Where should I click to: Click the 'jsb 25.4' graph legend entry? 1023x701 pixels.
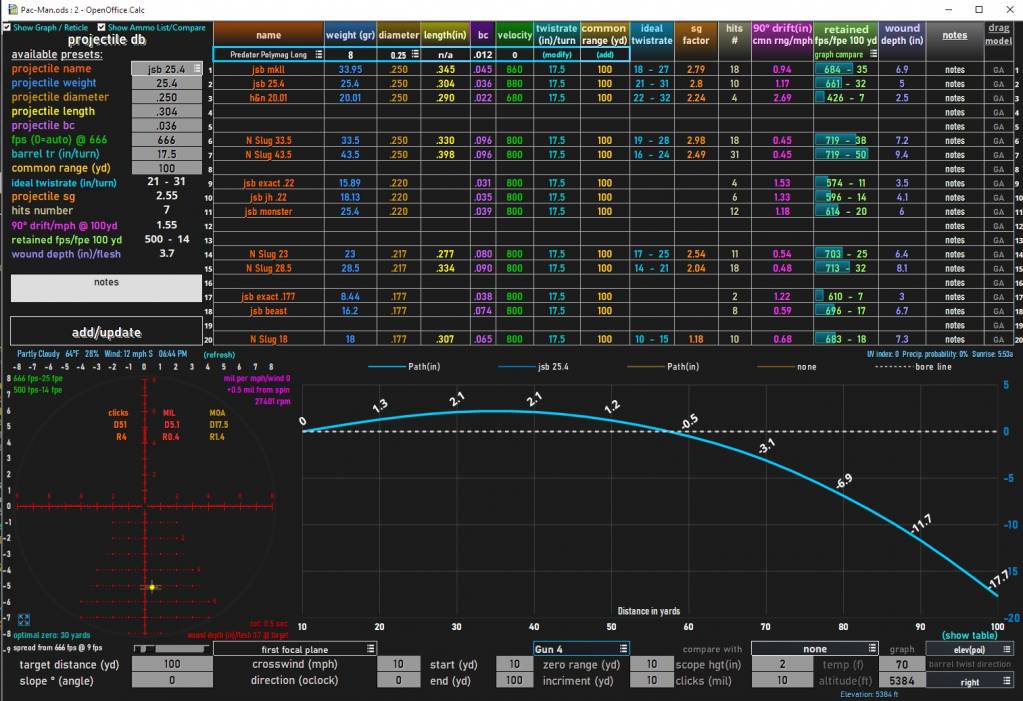[x=533, y=367]
